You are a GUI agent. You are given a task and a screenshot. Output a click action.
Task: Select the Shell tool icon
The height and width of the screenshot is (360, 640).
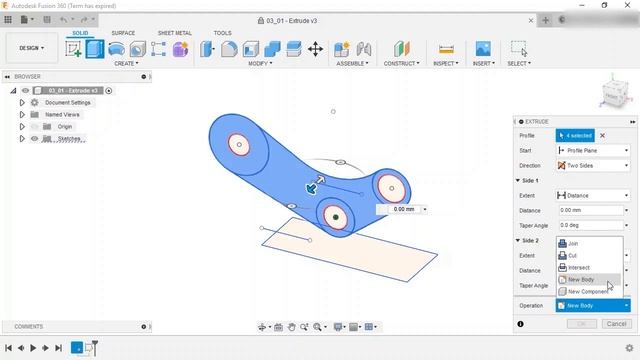[x=251, y=49]
